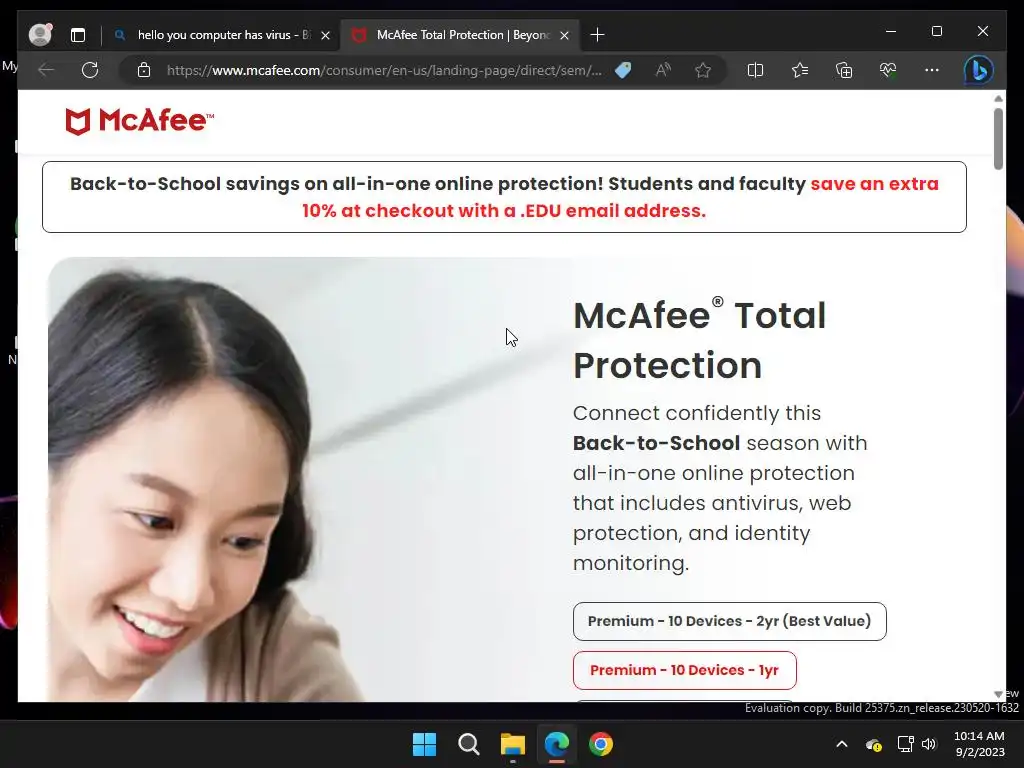Click the scrollbar down arrow
The image size is (1024, 768).
[x=998, y=694]
